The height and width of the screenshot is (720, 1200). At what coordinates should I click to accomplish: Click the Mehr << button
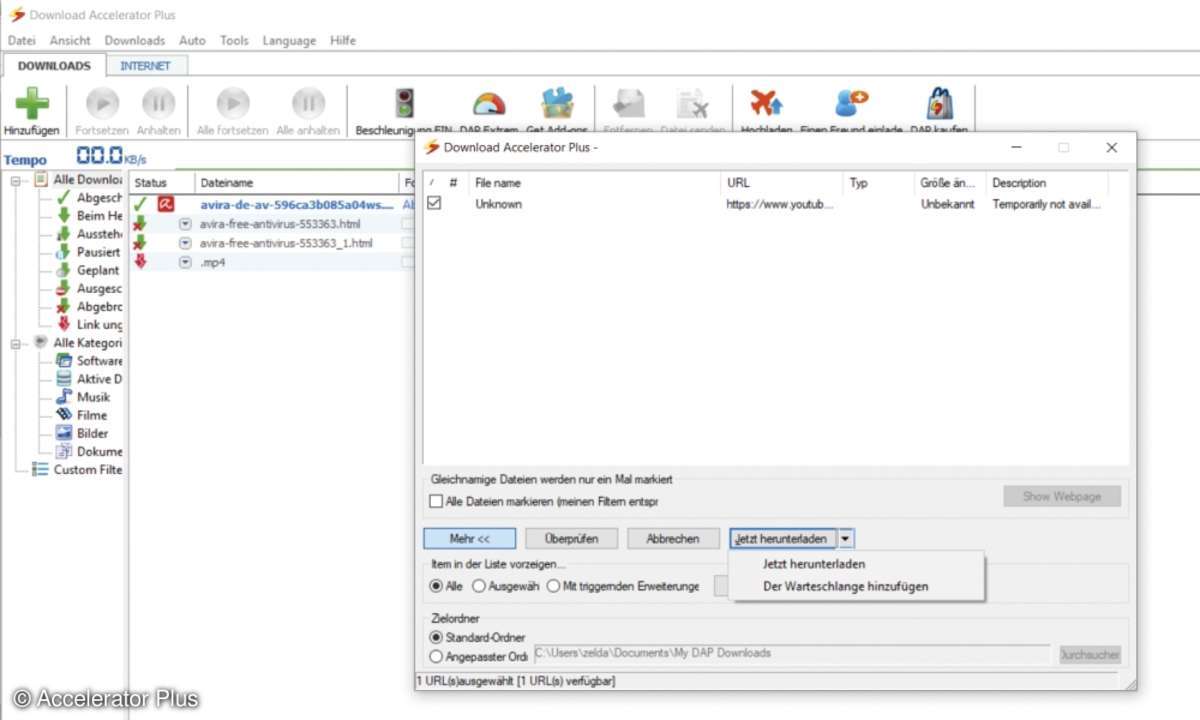pos(470,538)
